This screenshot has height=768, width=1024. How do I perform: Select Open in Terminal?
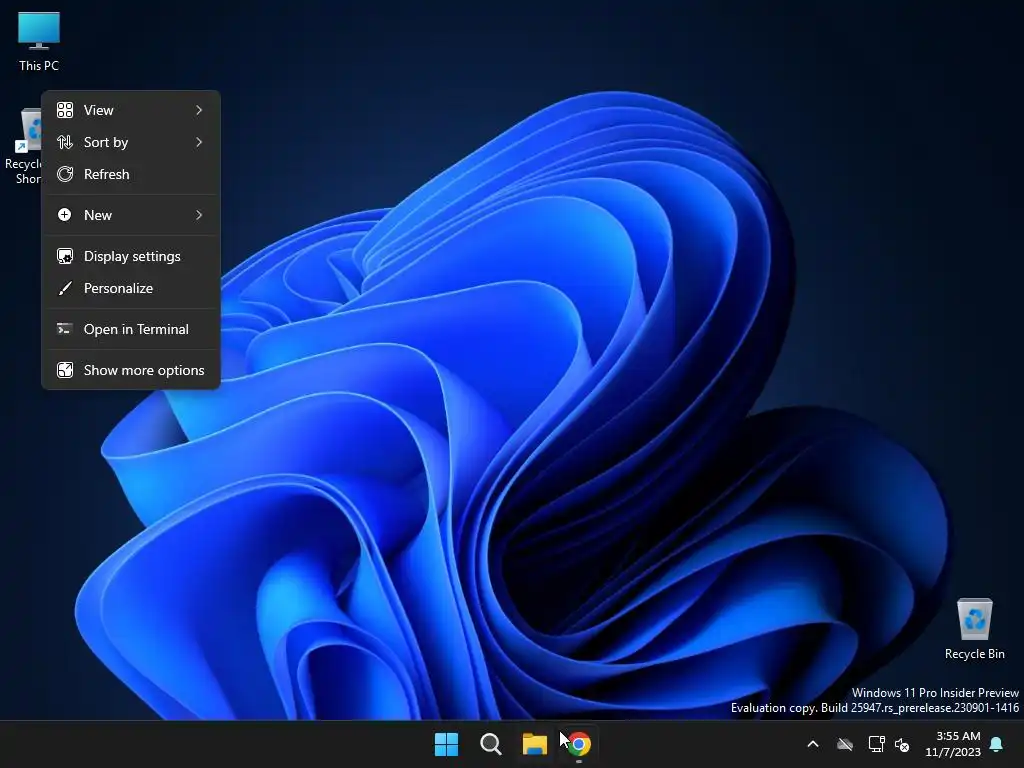click(x=131, y=330)
